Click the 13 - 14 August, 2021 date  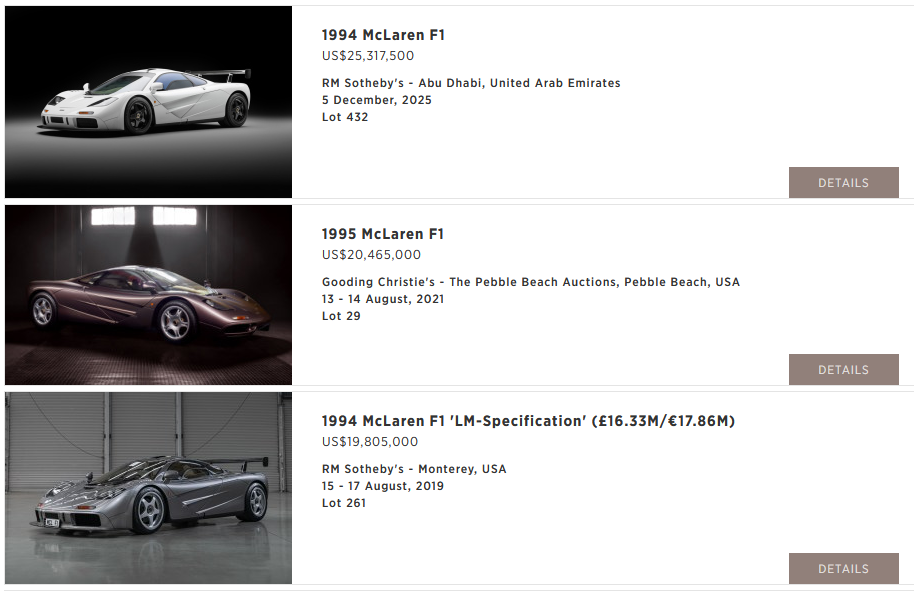pos(383,299)
